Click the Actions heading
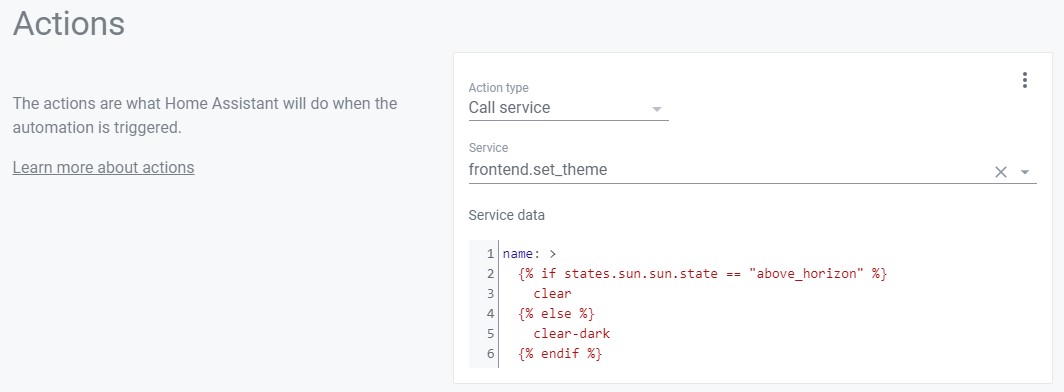 (69, 24)
